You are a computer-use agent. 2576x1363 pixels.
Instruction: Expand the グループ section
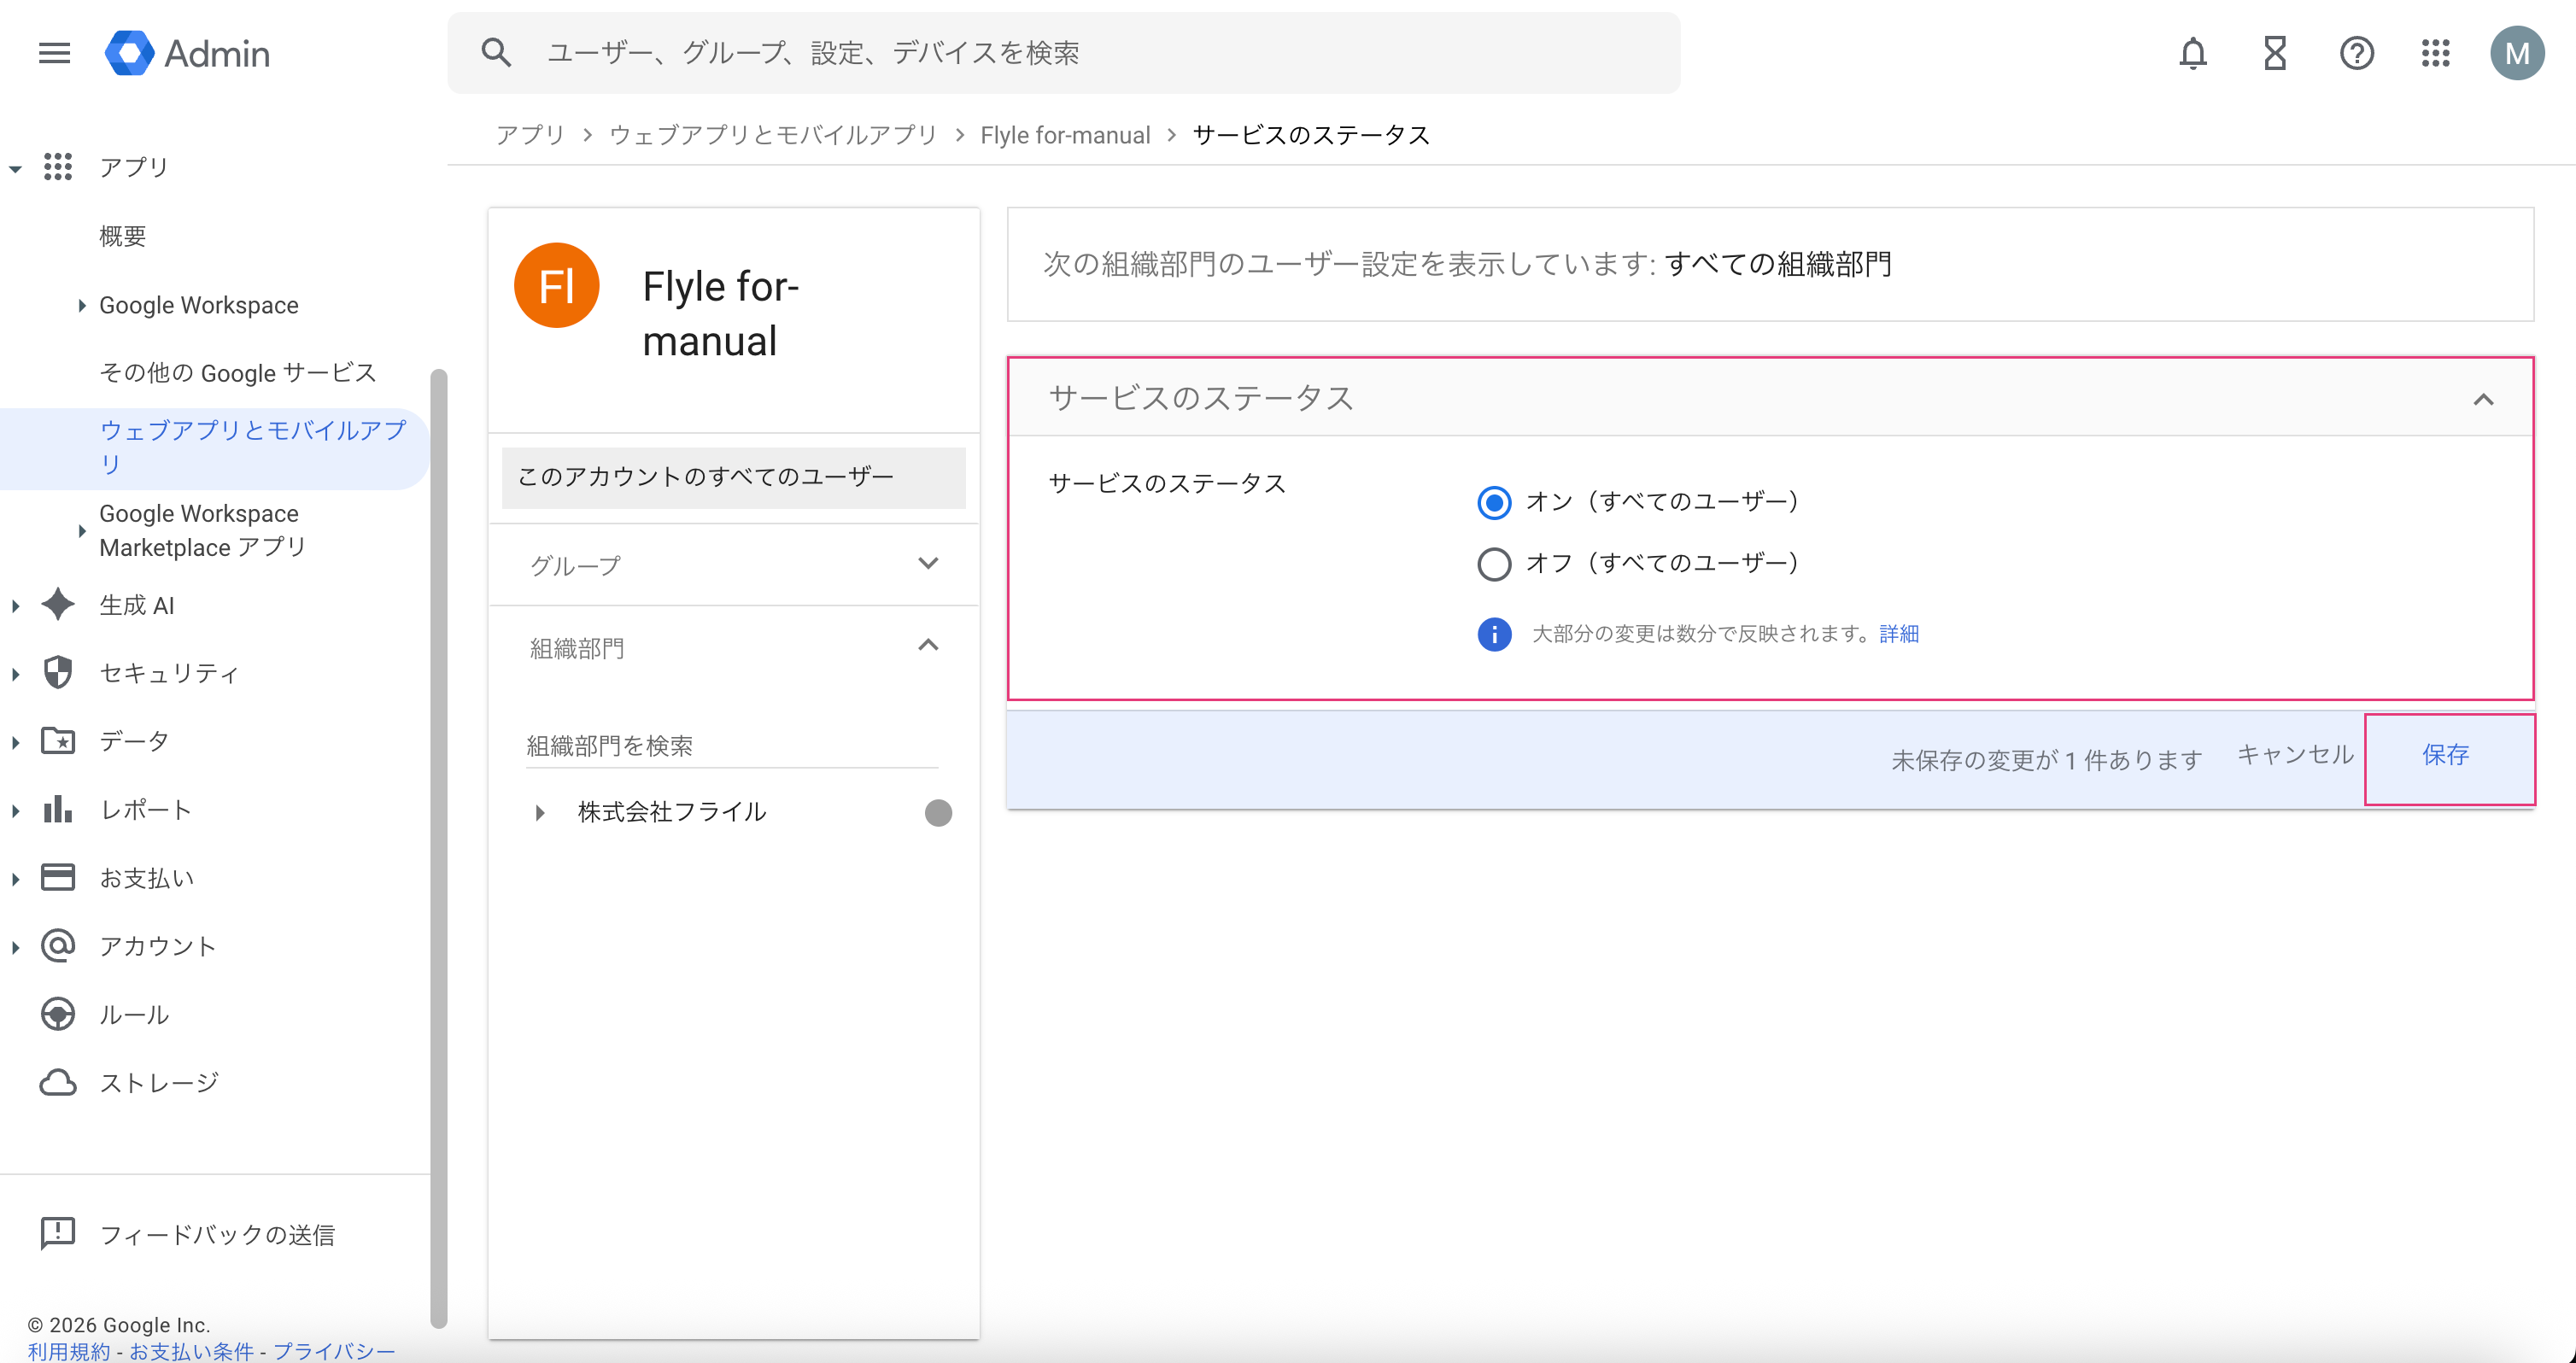pyautogui.click(x=928, y=564)
